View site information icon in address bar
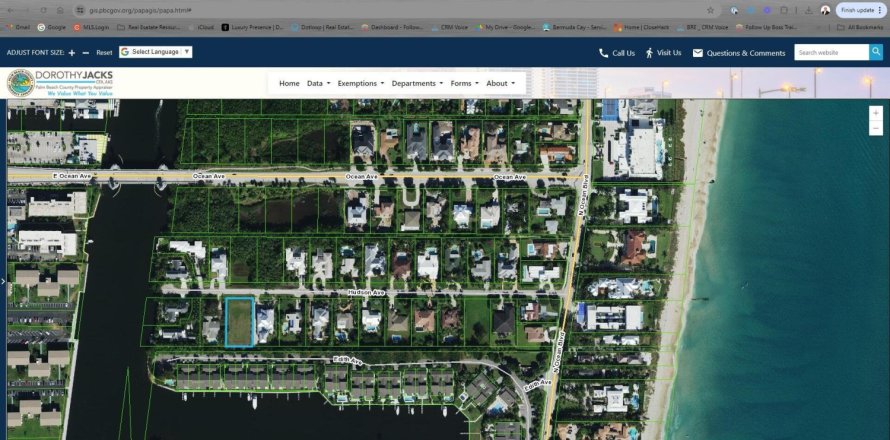 (80, 10)
